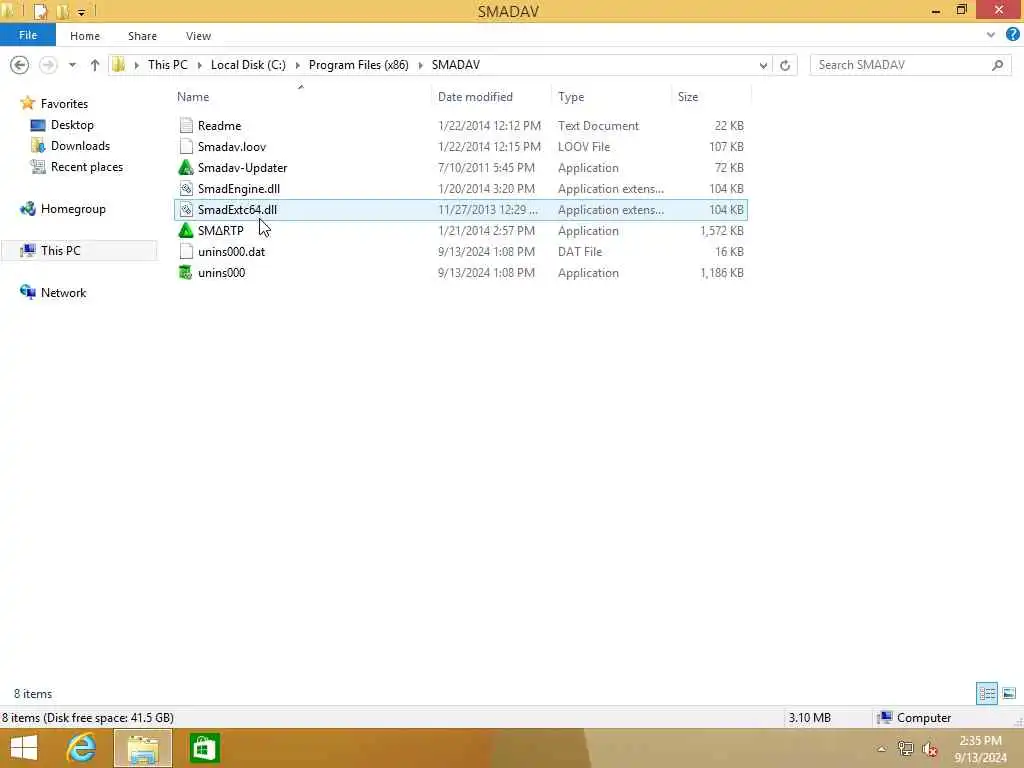The image size is (1024, 768).
Task: Select the SMΔRTP application icon
Action: click(186, 231)
